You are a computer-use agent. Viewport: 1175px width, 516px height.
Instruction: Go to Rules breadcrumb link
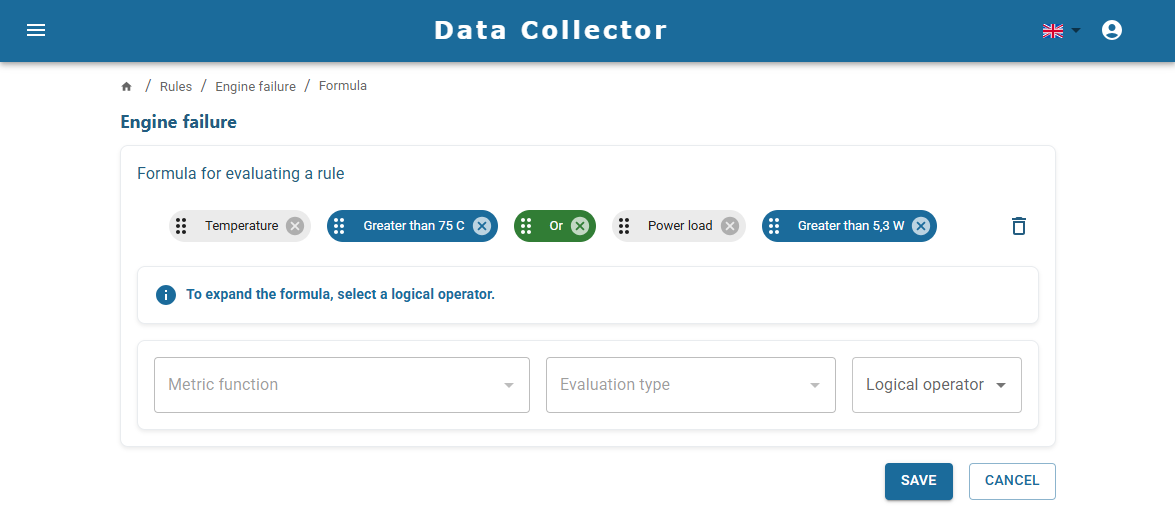pyautogui.click(x=176, y=87)
